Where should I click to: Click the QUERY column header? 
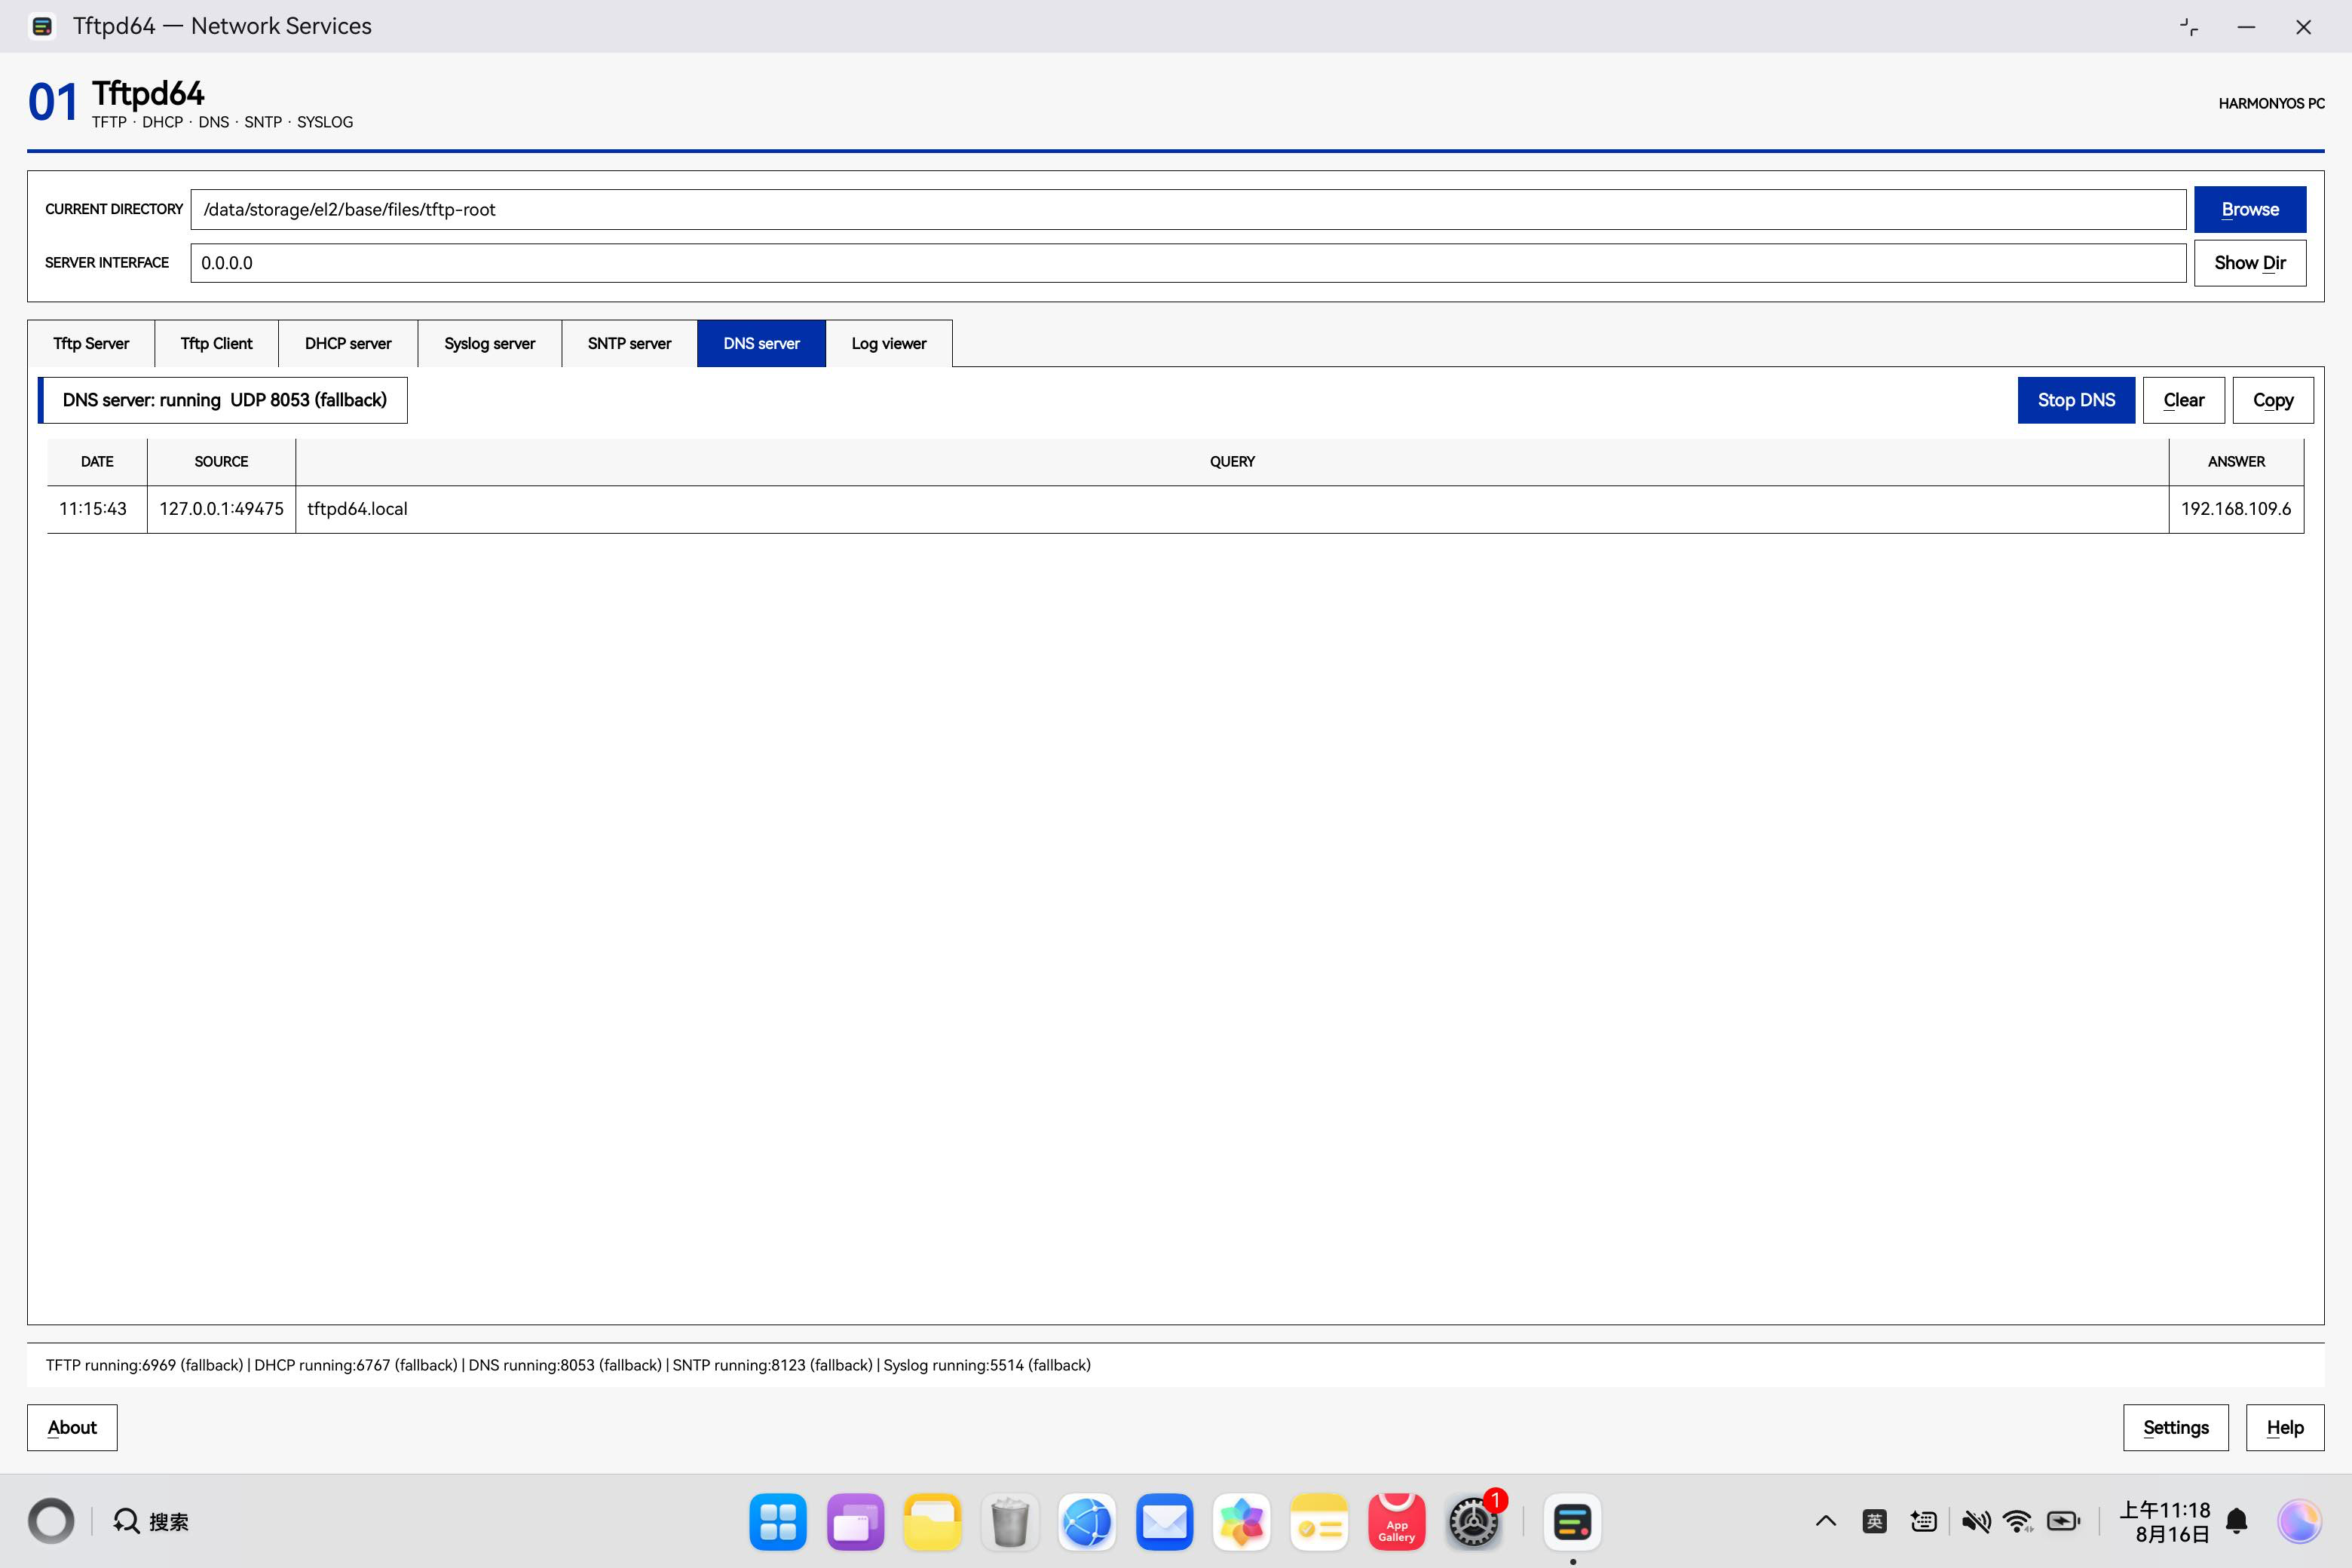1232,462
